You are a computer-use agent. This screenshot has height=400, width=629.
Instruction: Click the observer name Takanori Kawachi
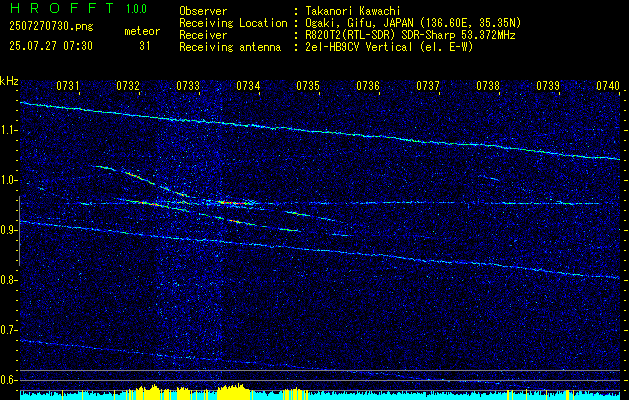[352, 11]
